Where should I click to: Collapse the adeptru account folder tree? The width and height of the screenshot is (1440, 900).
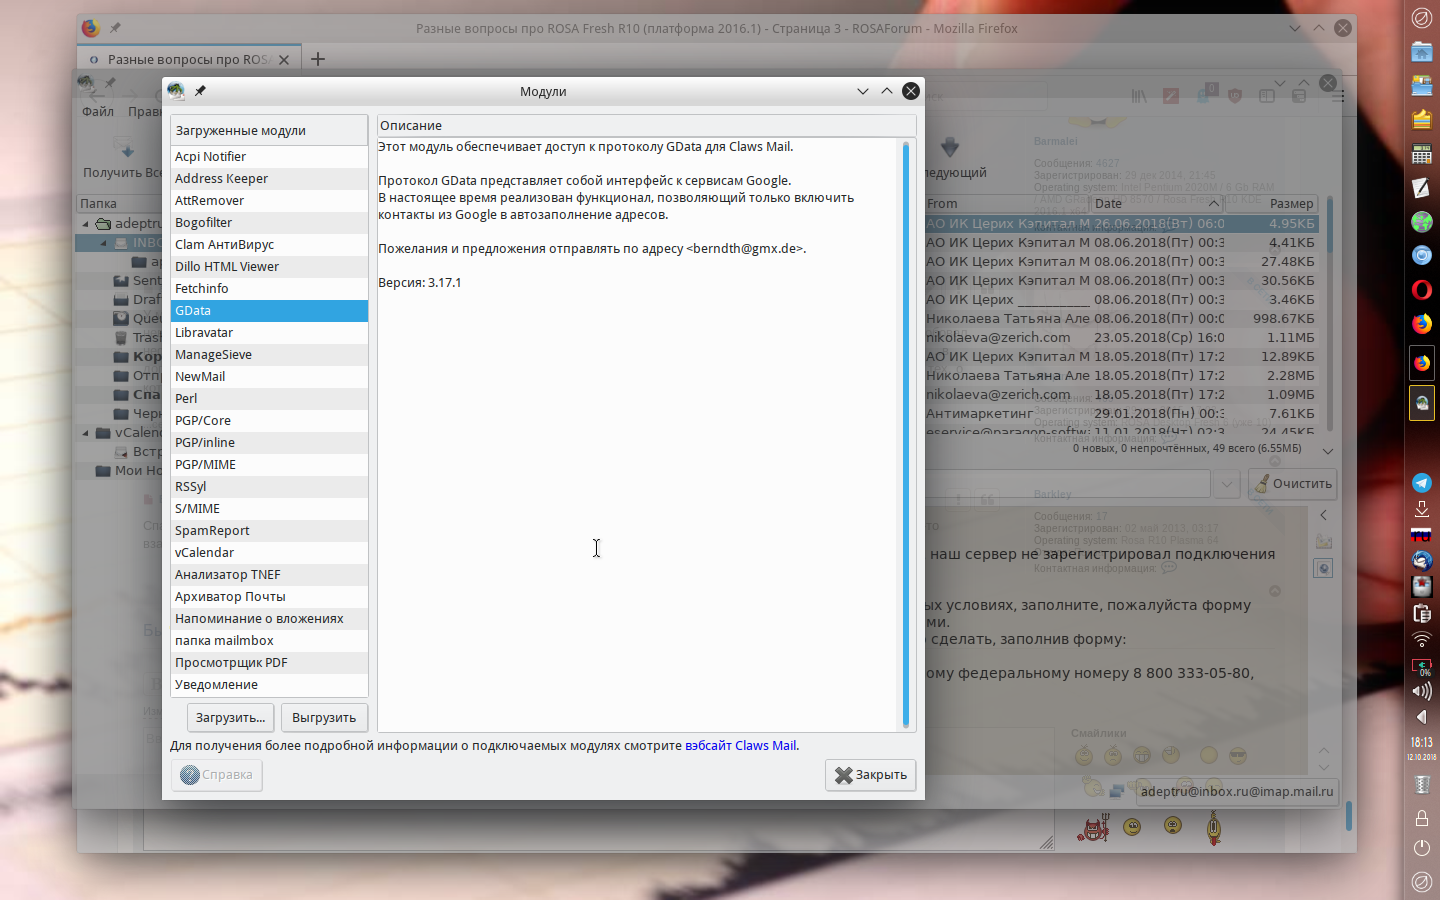coord(85,224)
